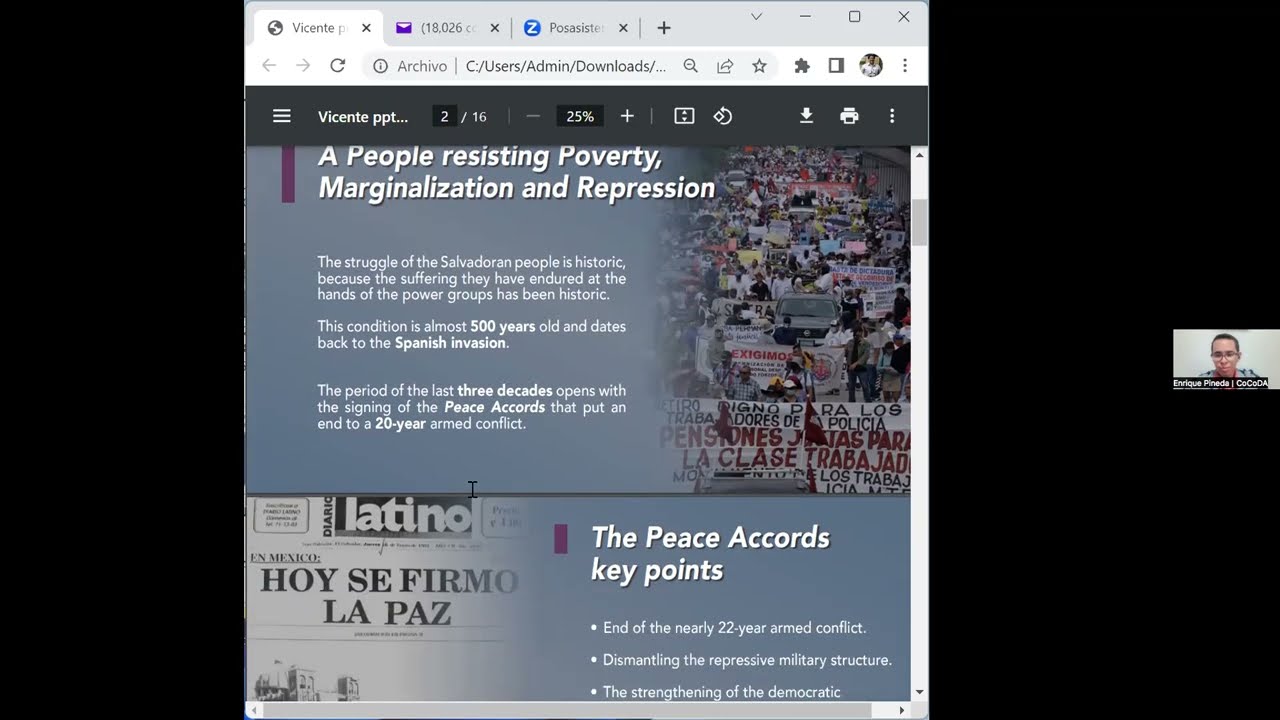This screenshot has height=720, width=1280.
Task: Open the Extensions puzzle icon
Action: click(x=802, y=66)
